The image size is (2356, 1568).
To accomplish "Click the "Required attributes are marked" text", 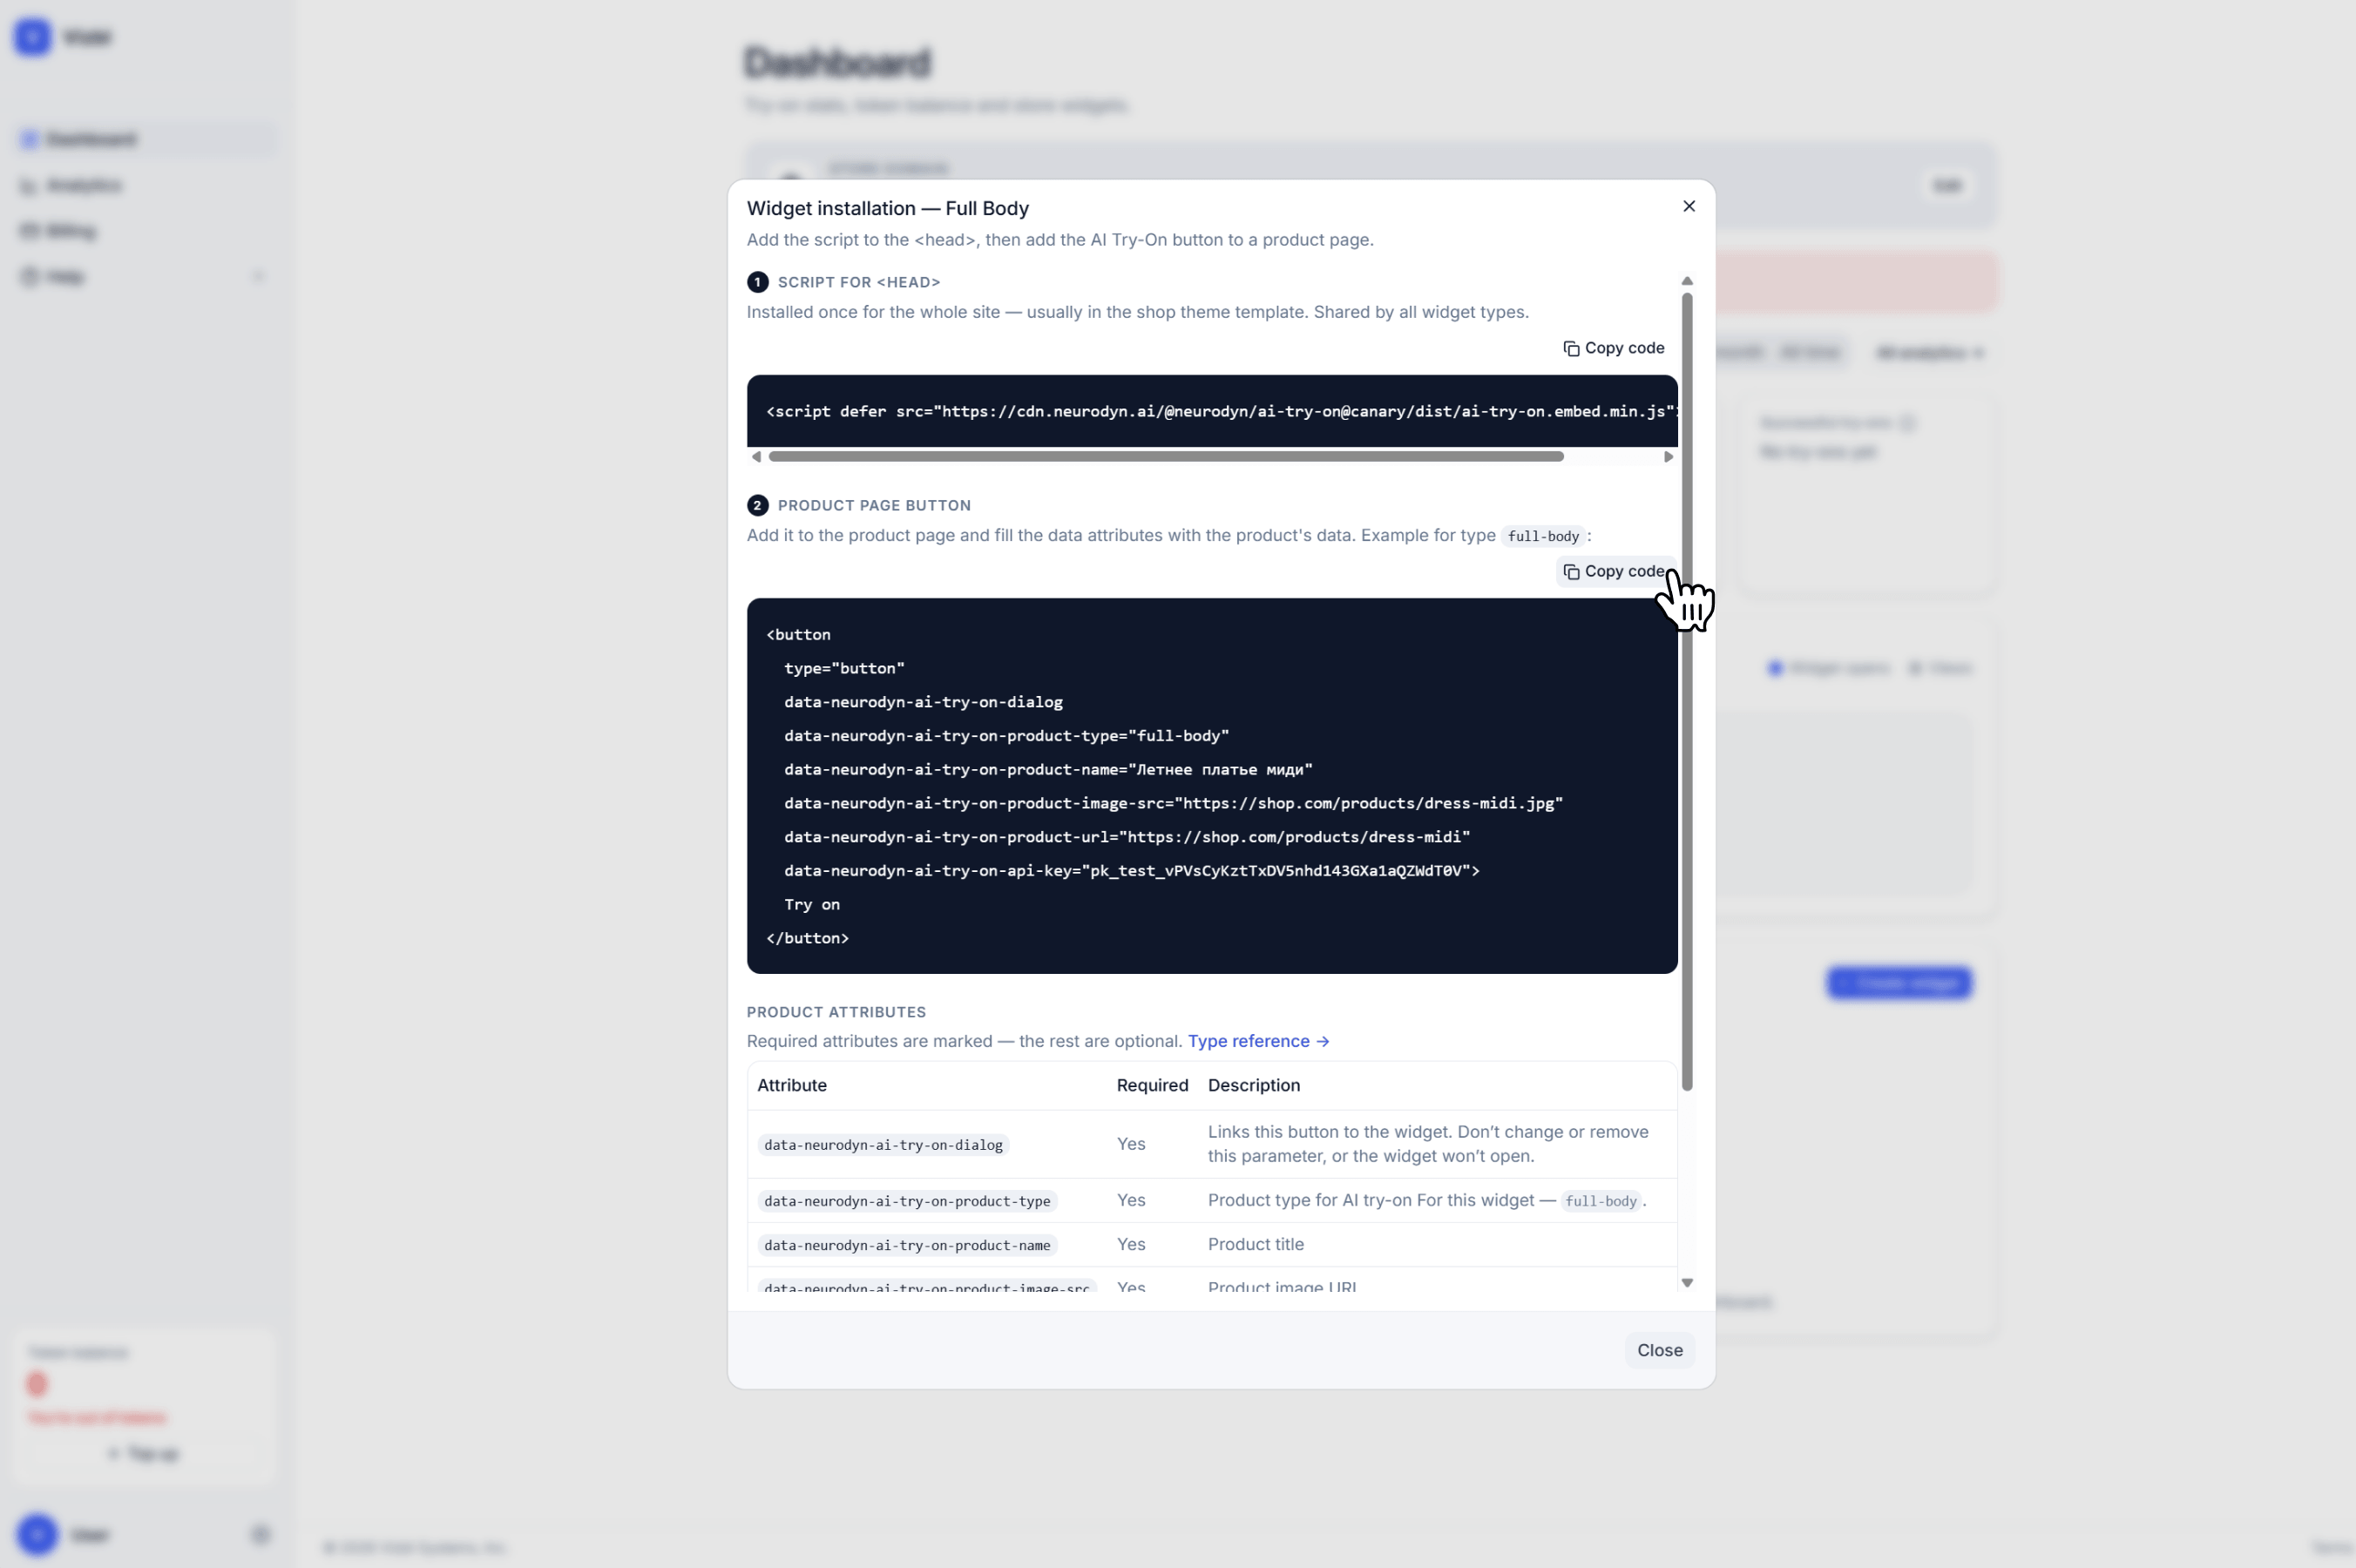I will pyautogui.click(x=965, y=1041).
